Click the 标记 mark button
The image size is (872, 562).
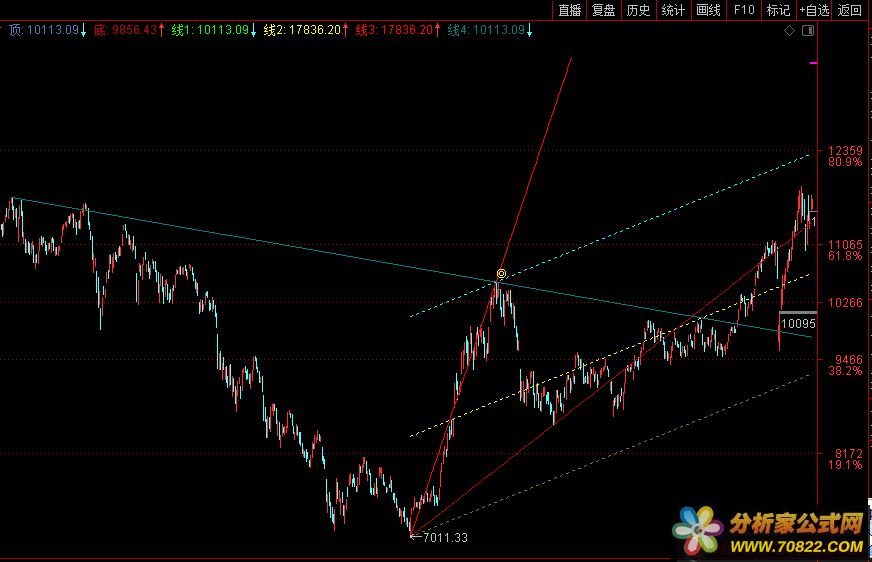777,10
